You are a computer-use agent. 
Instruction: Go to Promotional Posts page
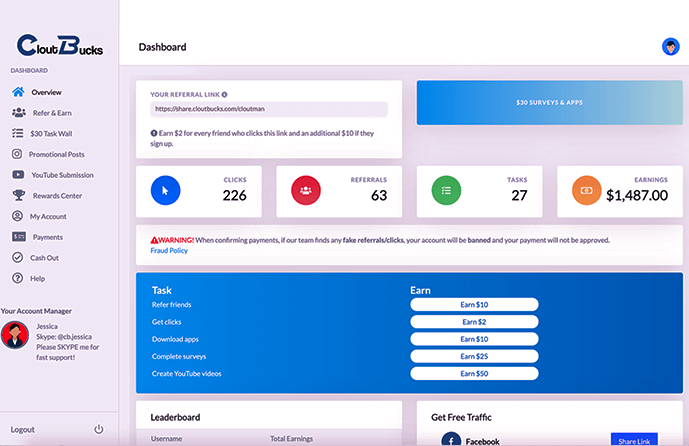(x=59, y=154)
